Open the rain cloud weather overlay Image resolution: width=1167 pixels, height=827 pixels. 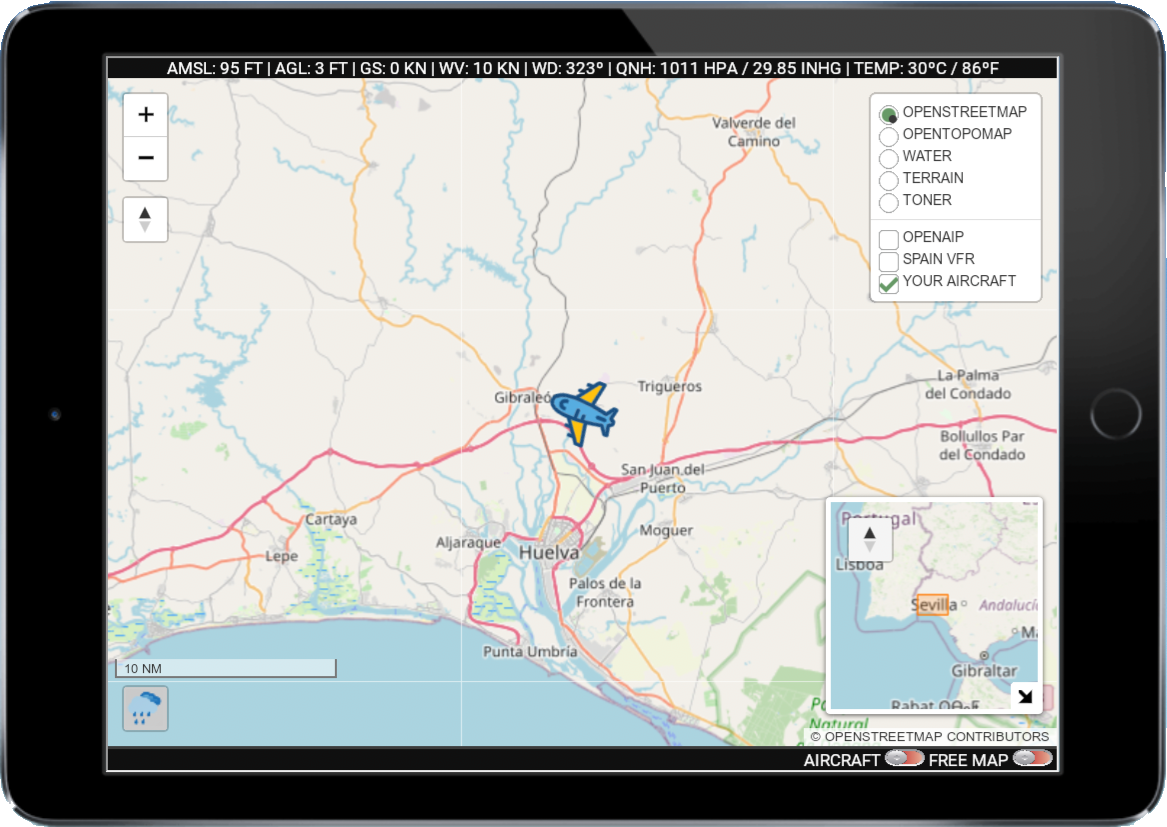point(145,709)
